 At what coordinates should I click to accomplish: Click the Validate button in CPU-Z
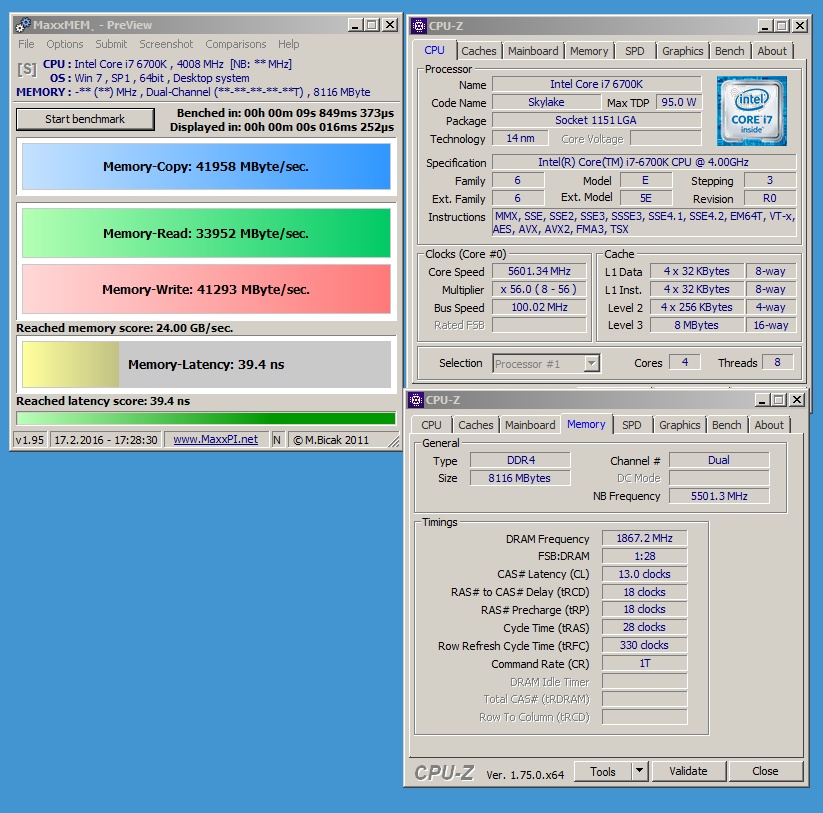pyautogui.click(x=688, y=772)
